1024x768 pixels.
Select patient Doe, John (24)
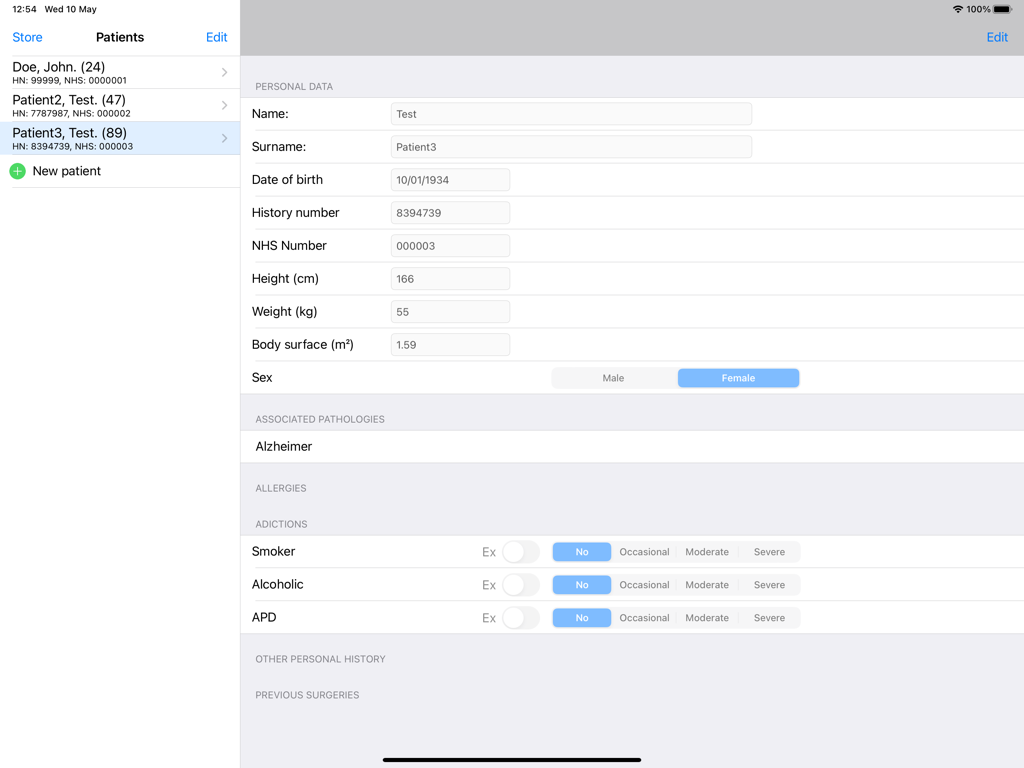(120, 72)
